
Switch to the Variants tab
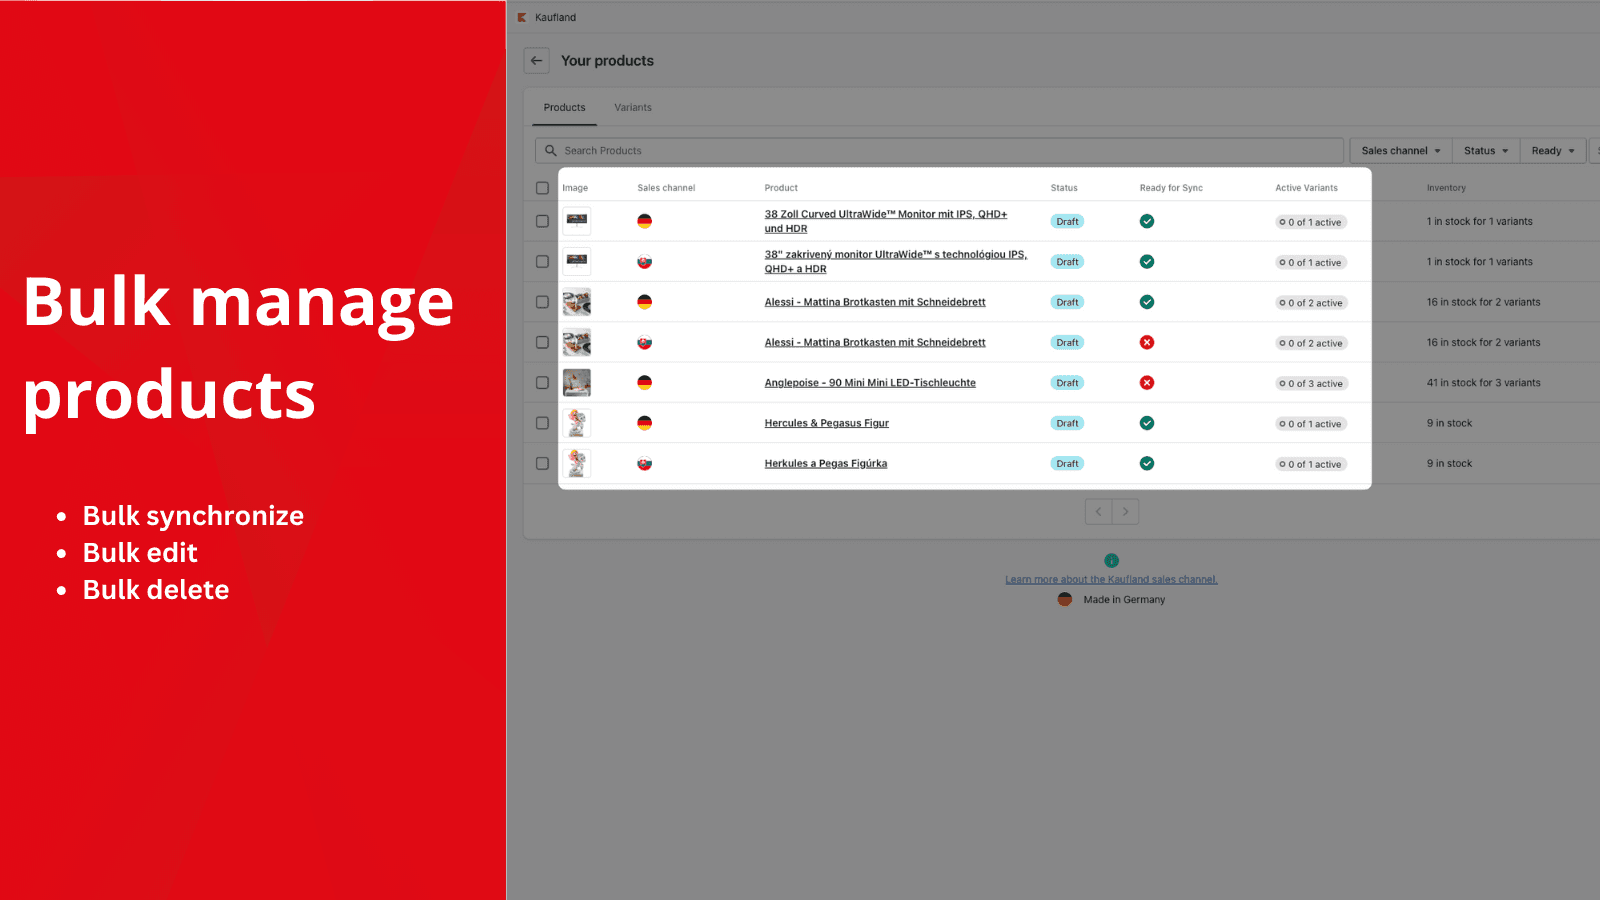click(632, 107)
